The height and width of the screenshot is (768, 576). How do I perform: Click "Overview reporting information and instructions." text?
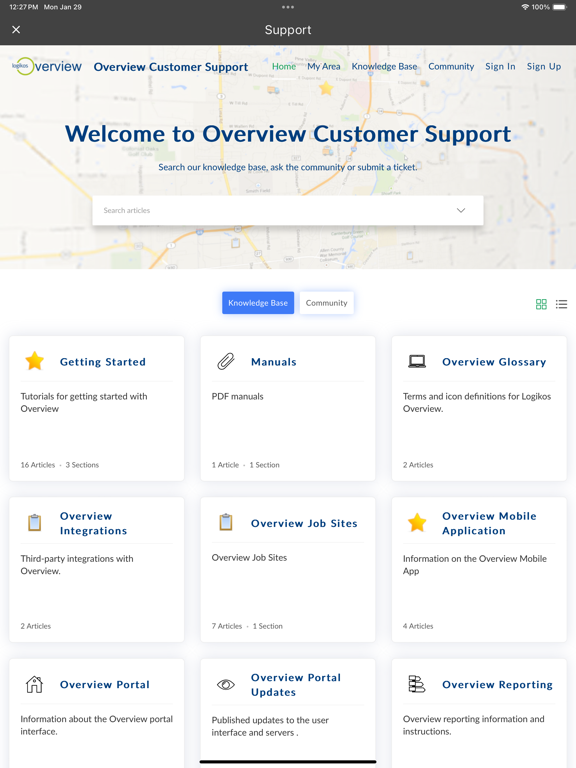pos(474,725)
